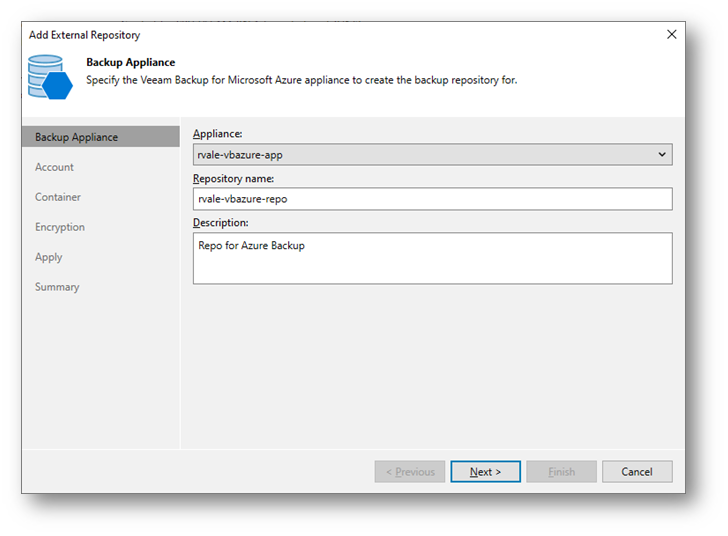Switch to the Encryption wizard step
The image size is (728, 536).
click(x=60, y=227)
